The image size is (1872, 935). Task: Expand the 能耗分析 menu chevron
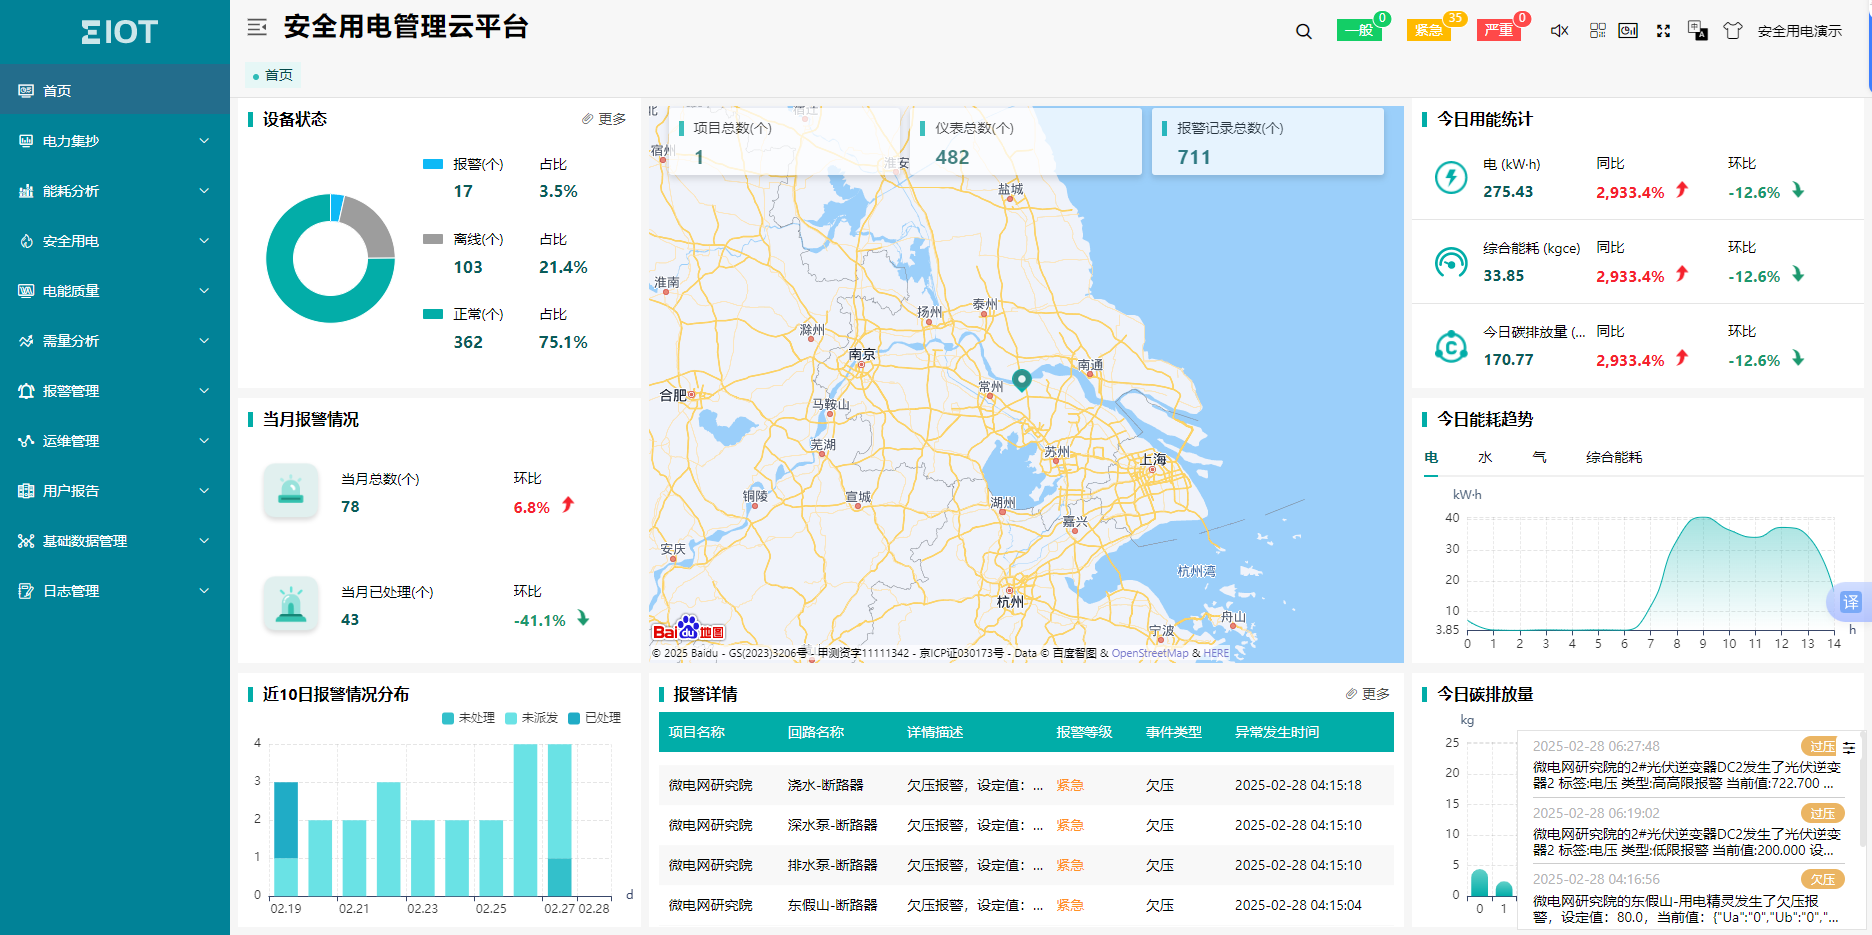click(x=204, y=191)
